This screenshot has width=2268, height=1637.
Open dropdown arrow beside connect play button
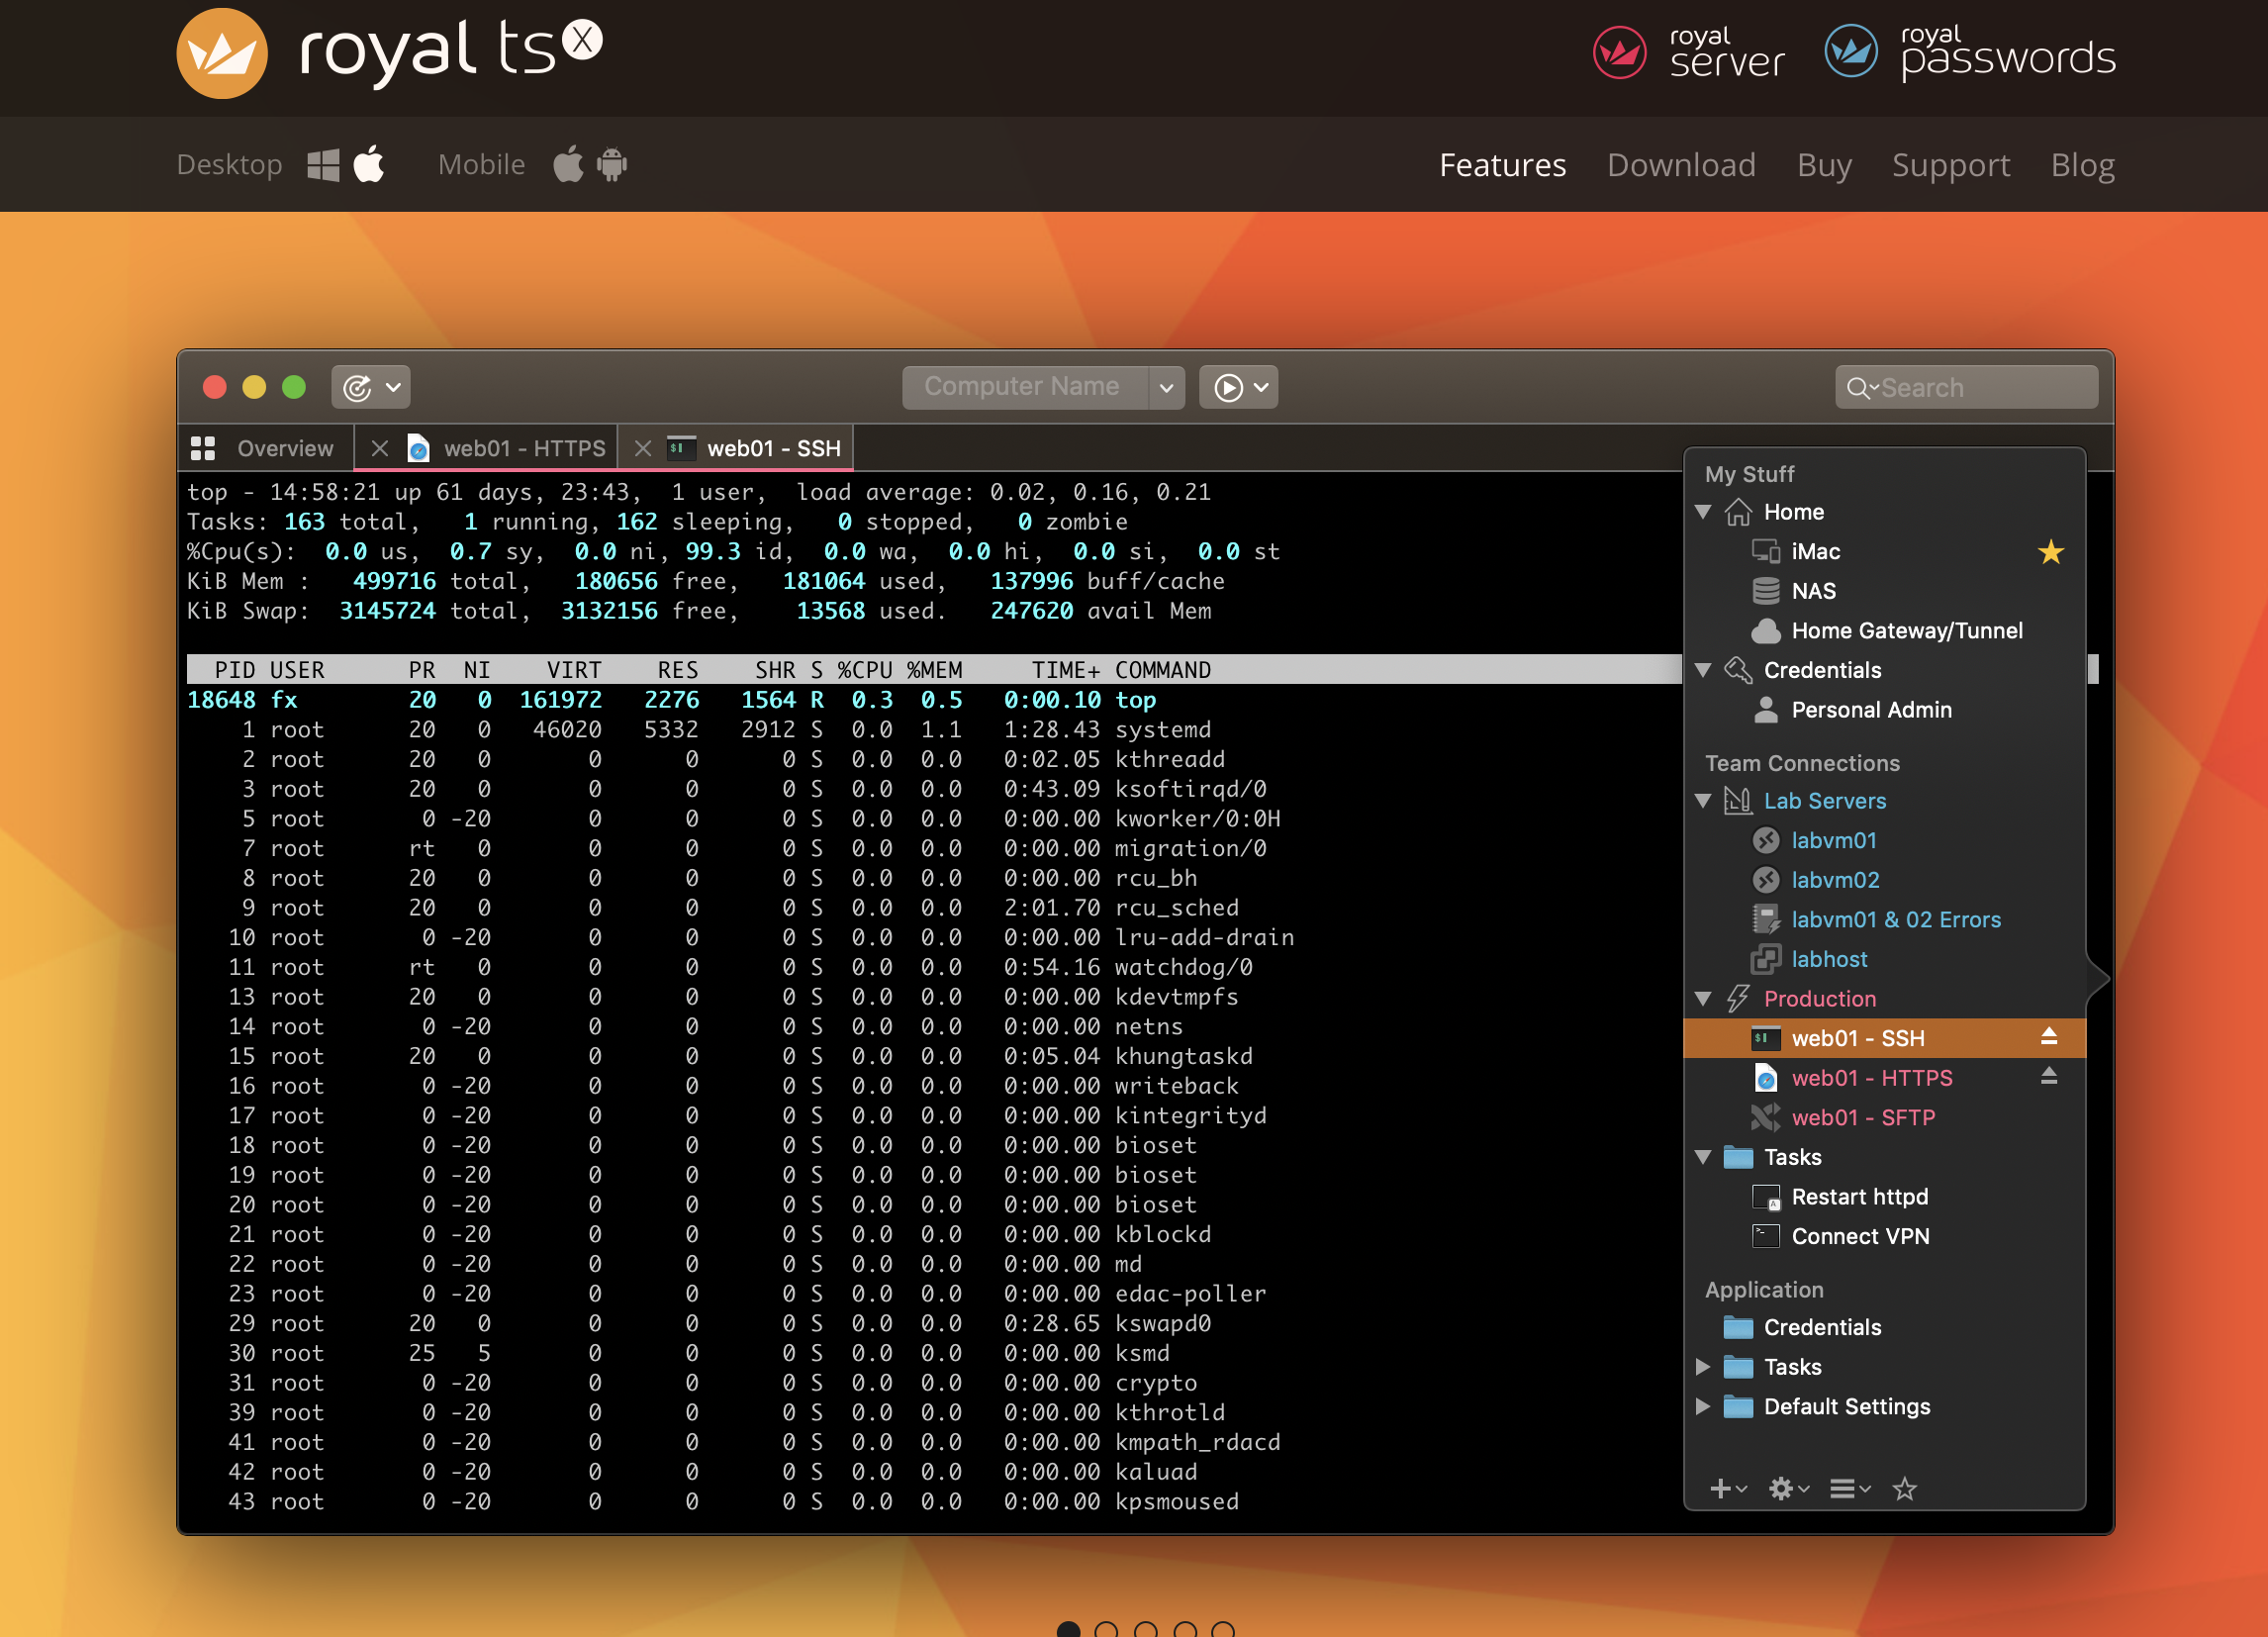(x=1262, y=387)
